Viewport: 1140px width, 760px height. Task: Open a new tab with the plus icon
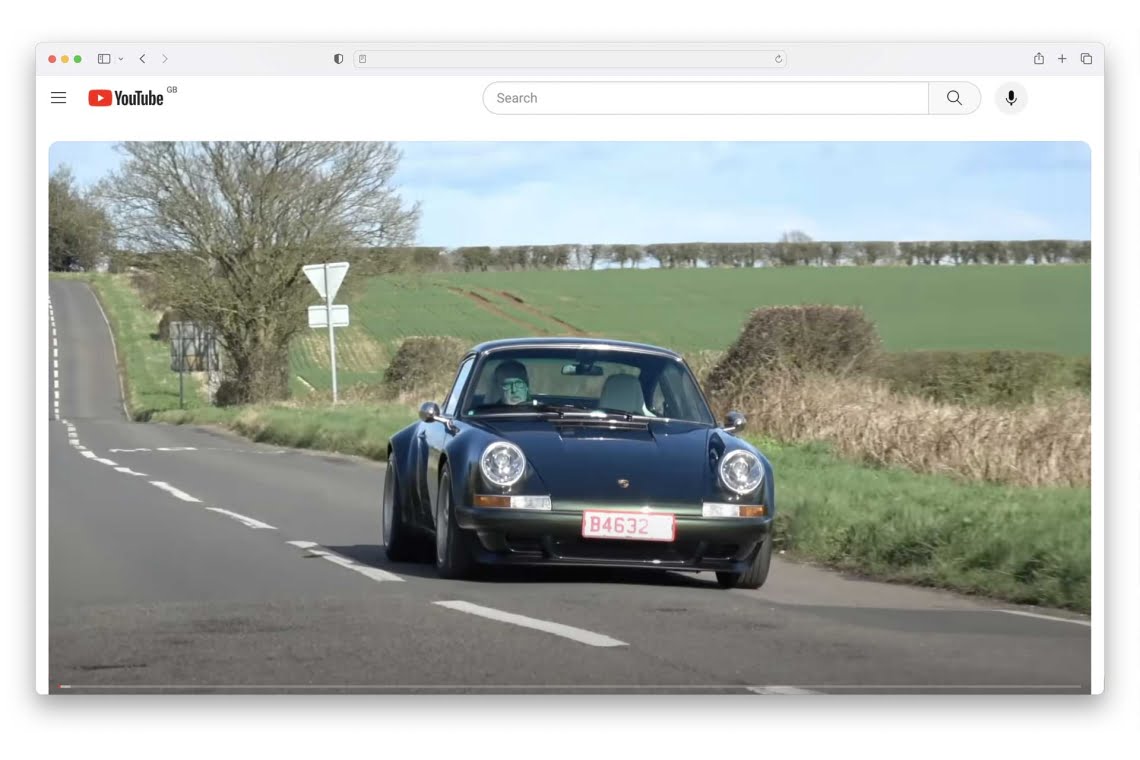(1062, 59)
